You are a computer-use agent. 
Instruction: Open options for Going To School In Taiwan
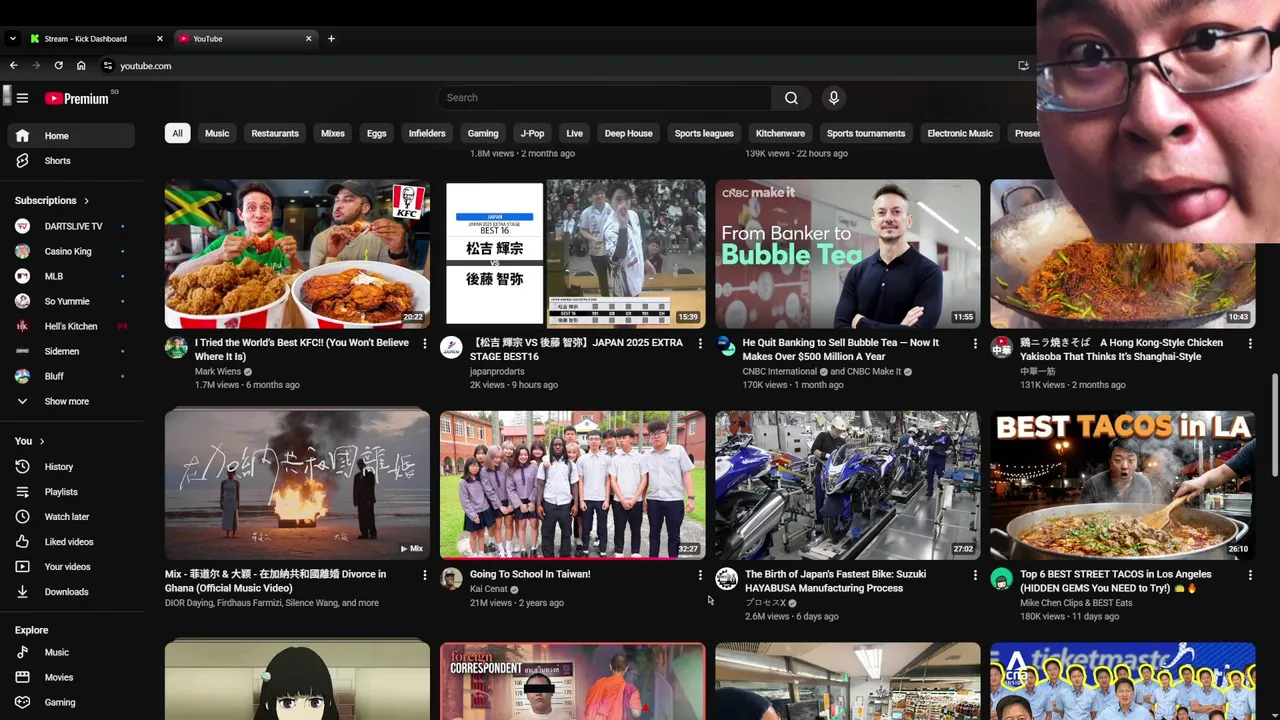700,575
